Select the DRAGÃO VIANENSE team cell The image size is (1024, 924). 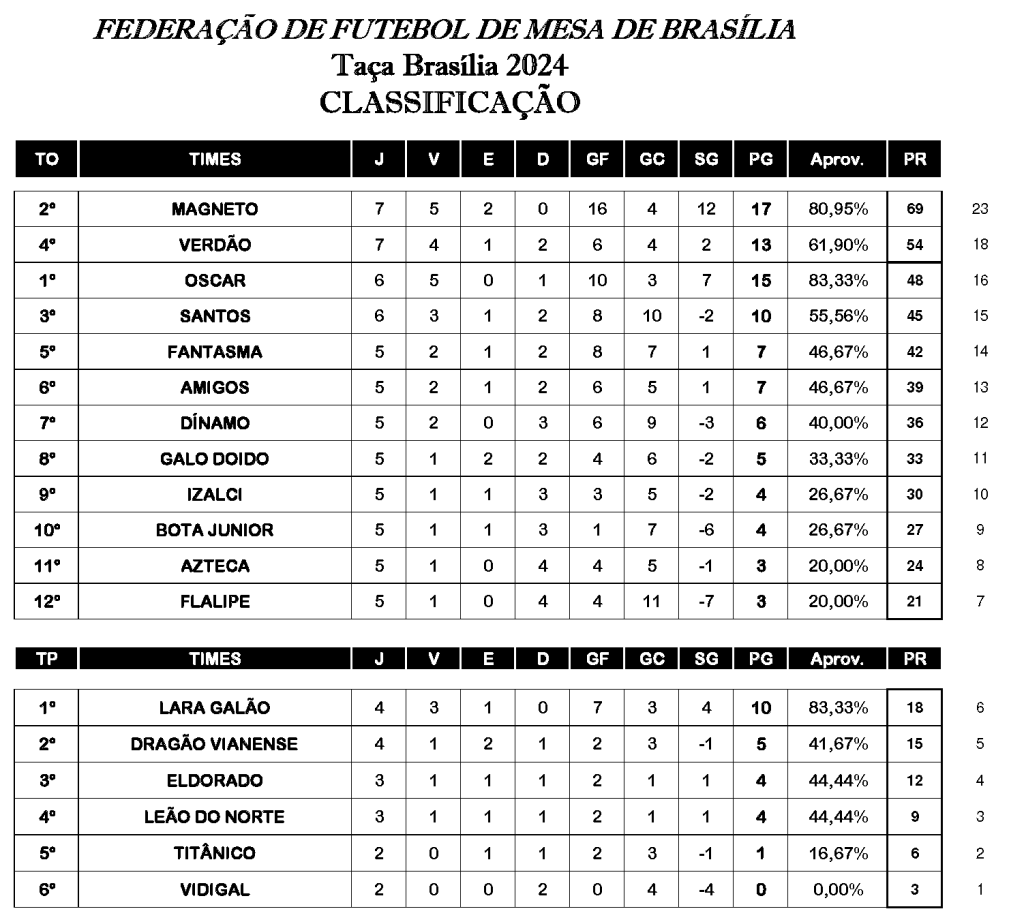coord(215,745)
